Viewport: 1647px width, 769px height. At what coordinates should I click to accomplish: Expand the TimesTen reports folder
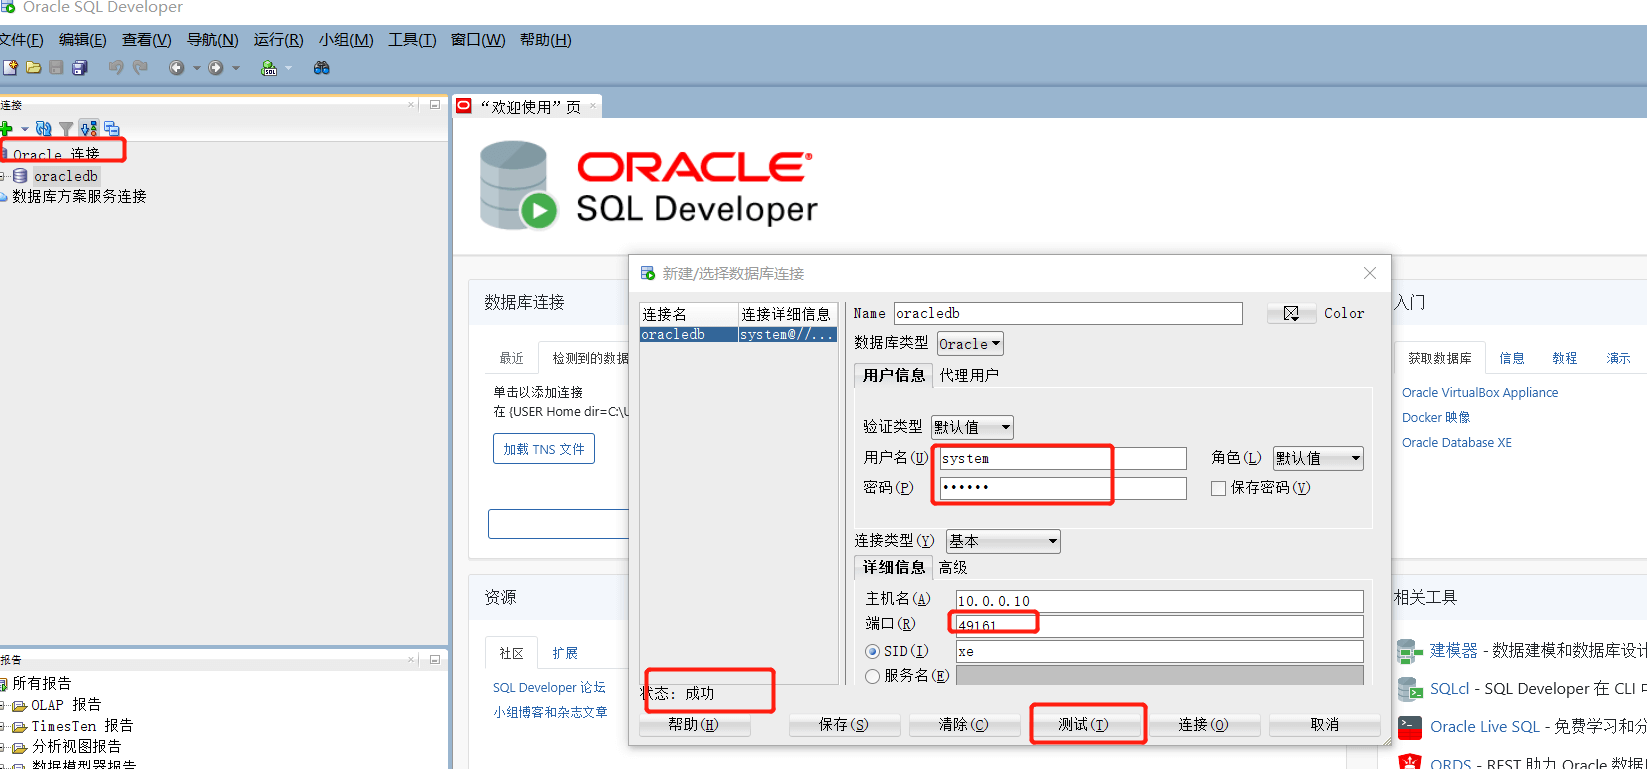click(x=3, y=726)
